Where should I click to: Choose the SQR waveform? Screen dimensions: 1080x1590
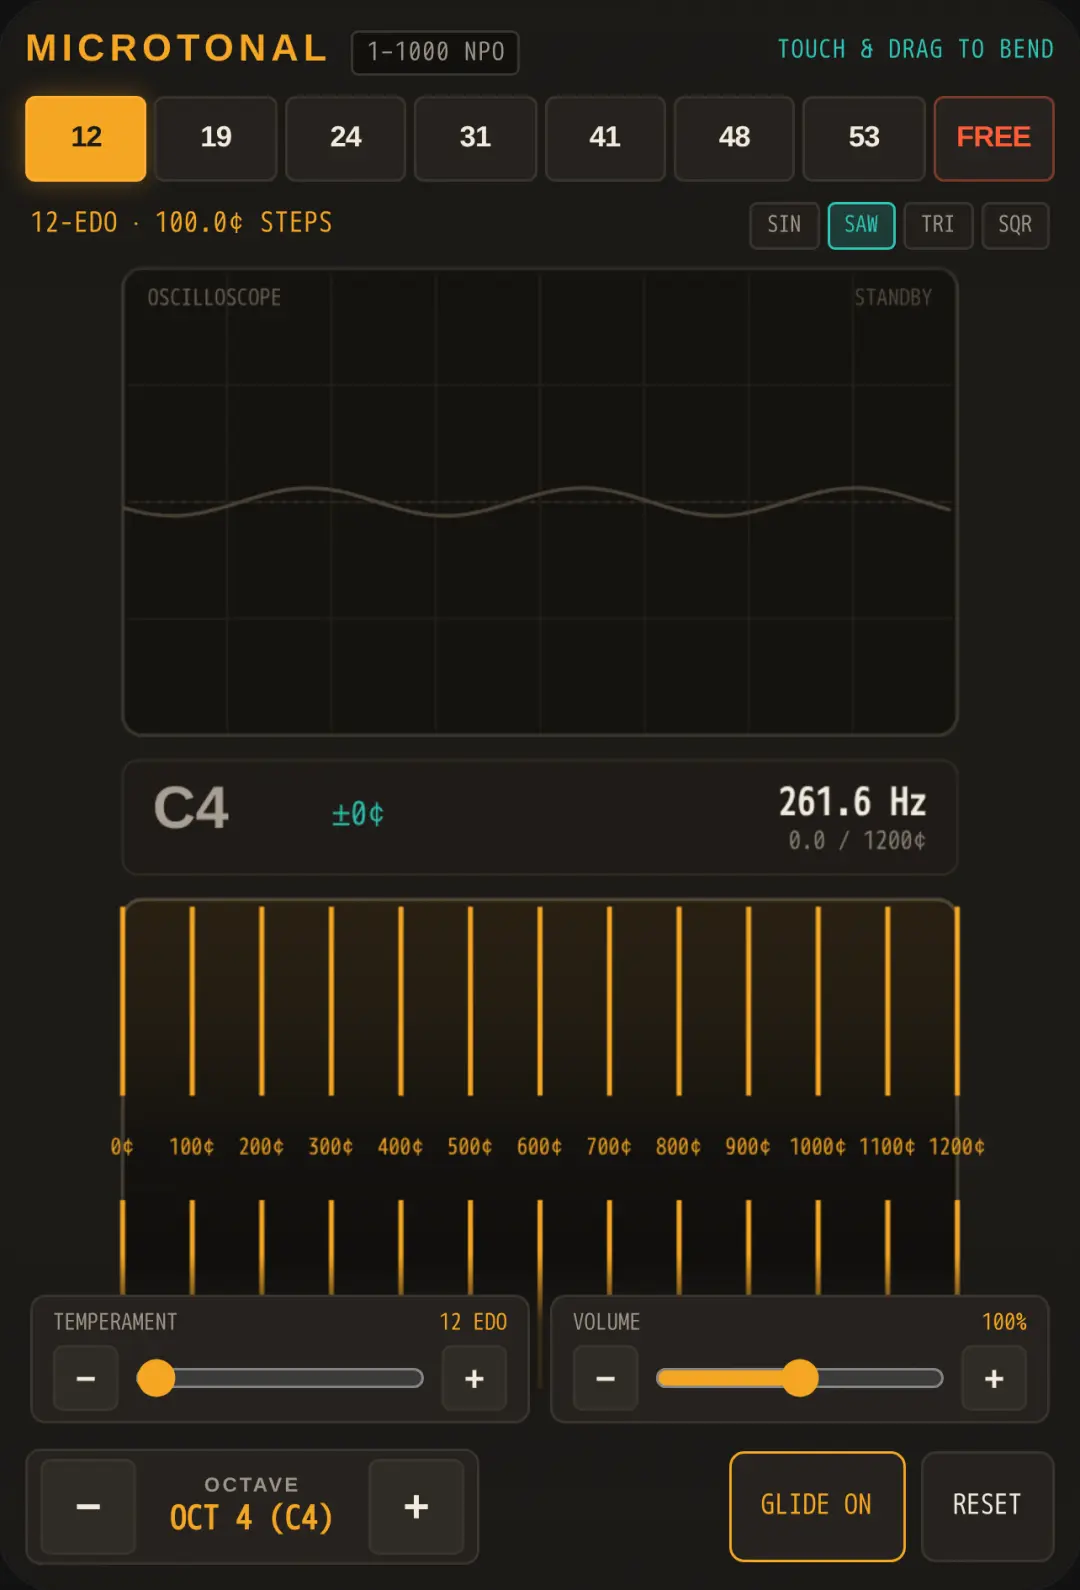pos(1015,225)
